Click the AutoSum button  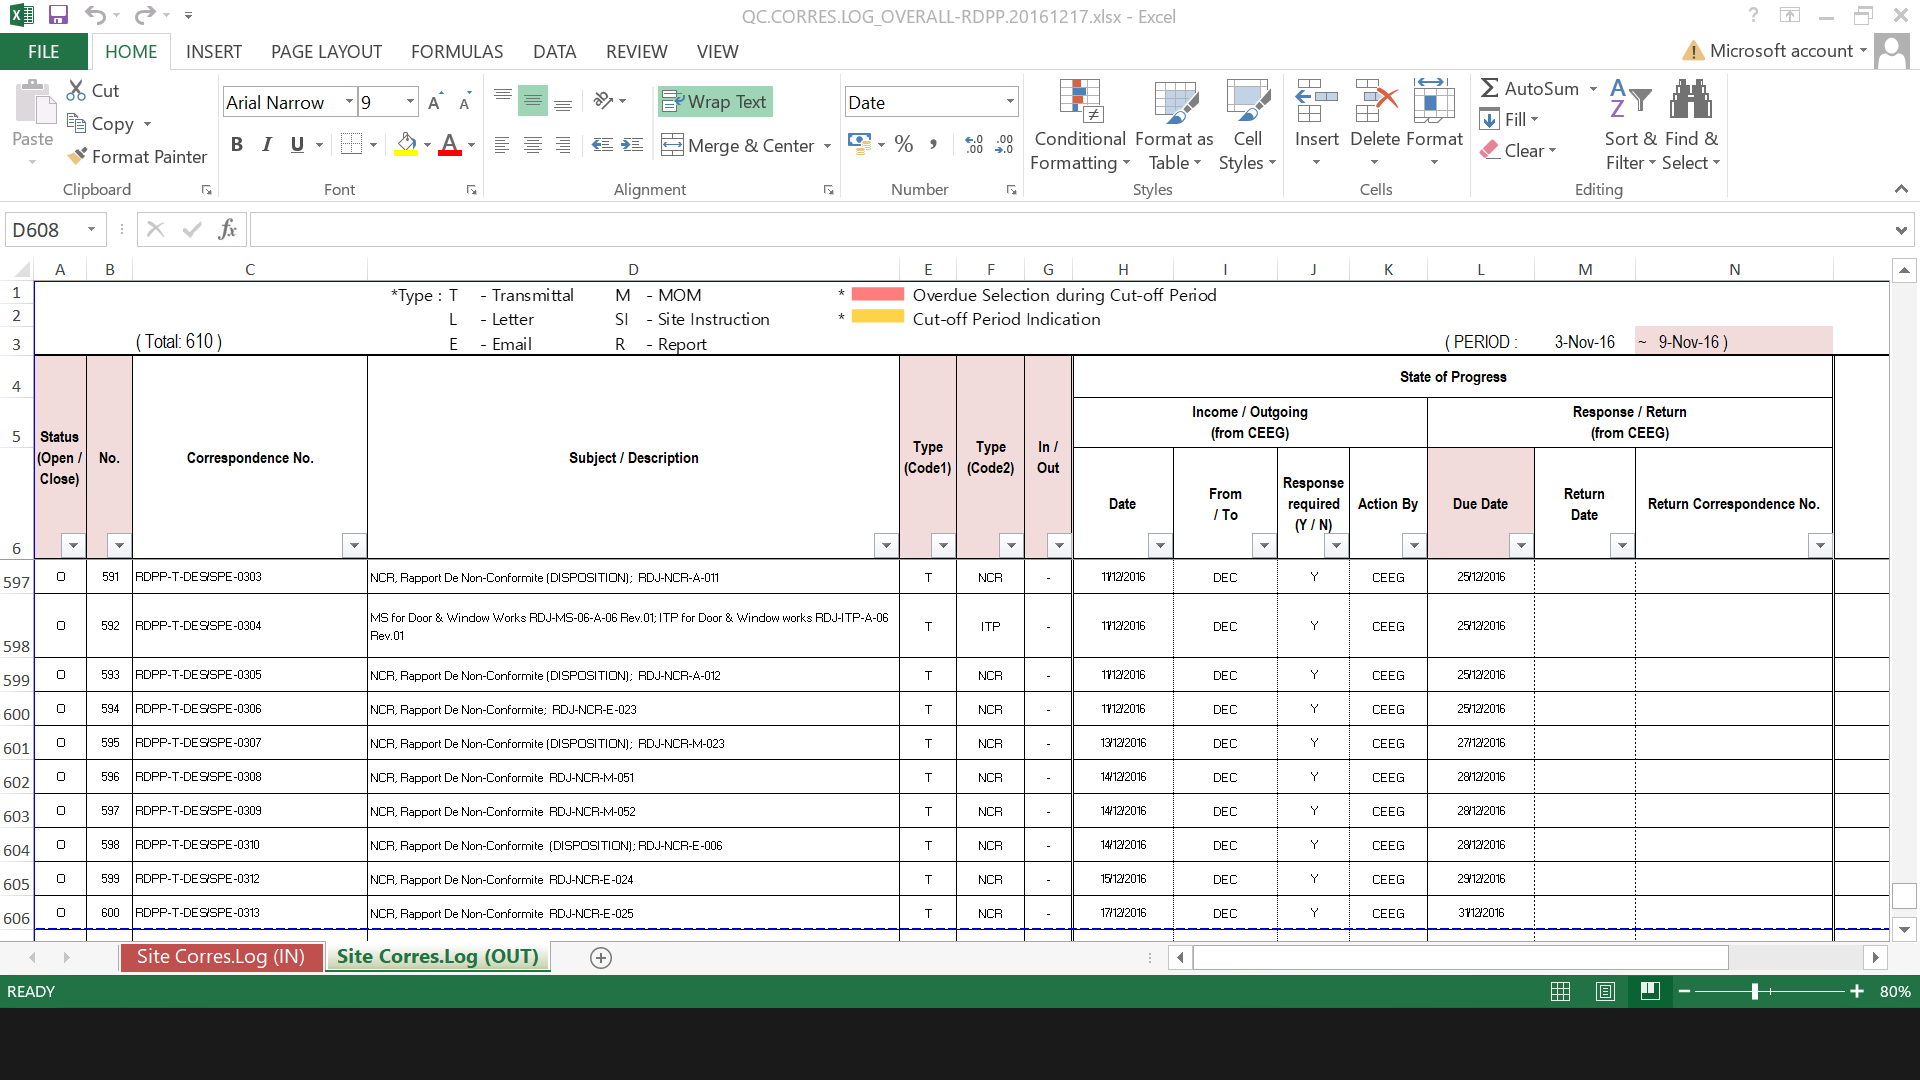click(1530, 89)
